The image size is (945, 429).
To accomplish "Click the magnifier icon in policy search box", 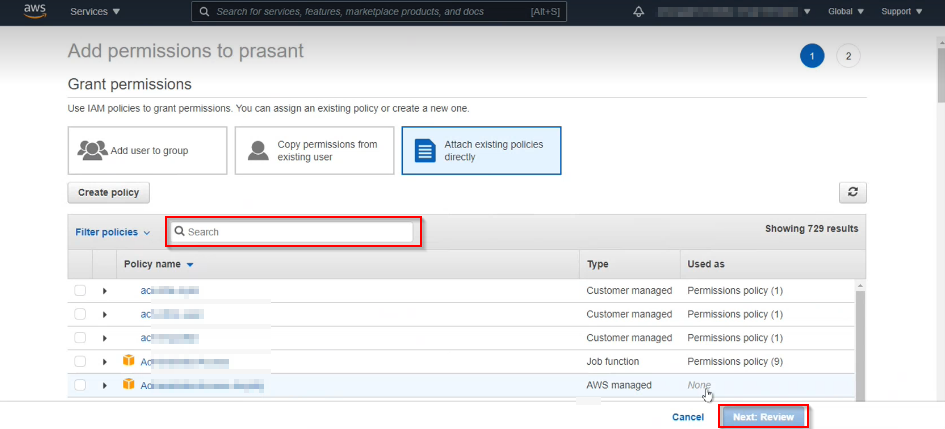I will click(180, 231).
